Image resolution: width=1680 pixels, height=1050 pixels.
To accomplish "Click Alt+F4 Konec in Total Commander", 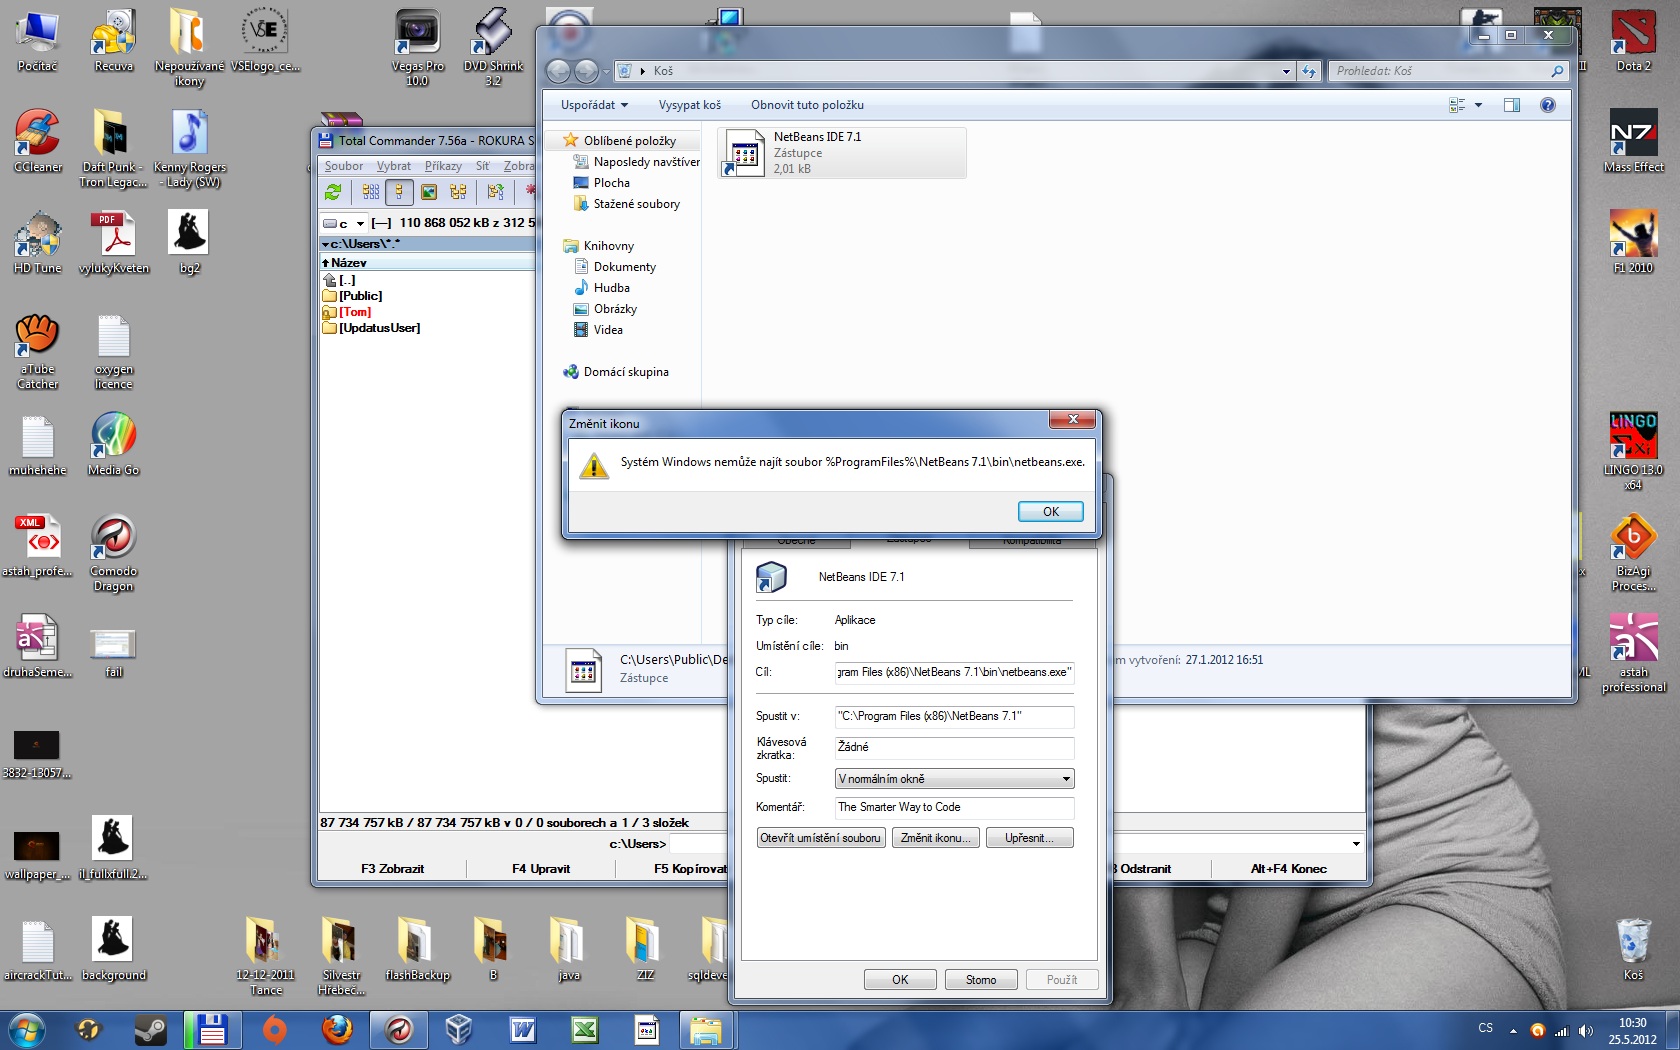I will [x=1288, y=869].
